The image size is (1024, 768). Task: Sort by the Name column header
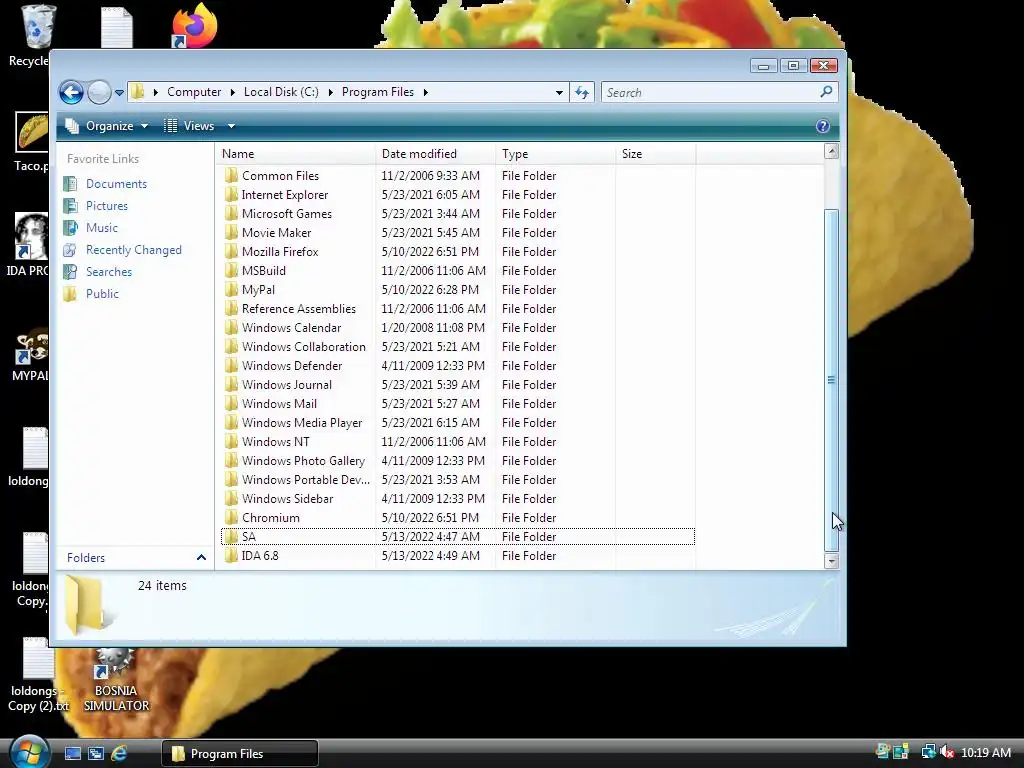tap(295, 154)
